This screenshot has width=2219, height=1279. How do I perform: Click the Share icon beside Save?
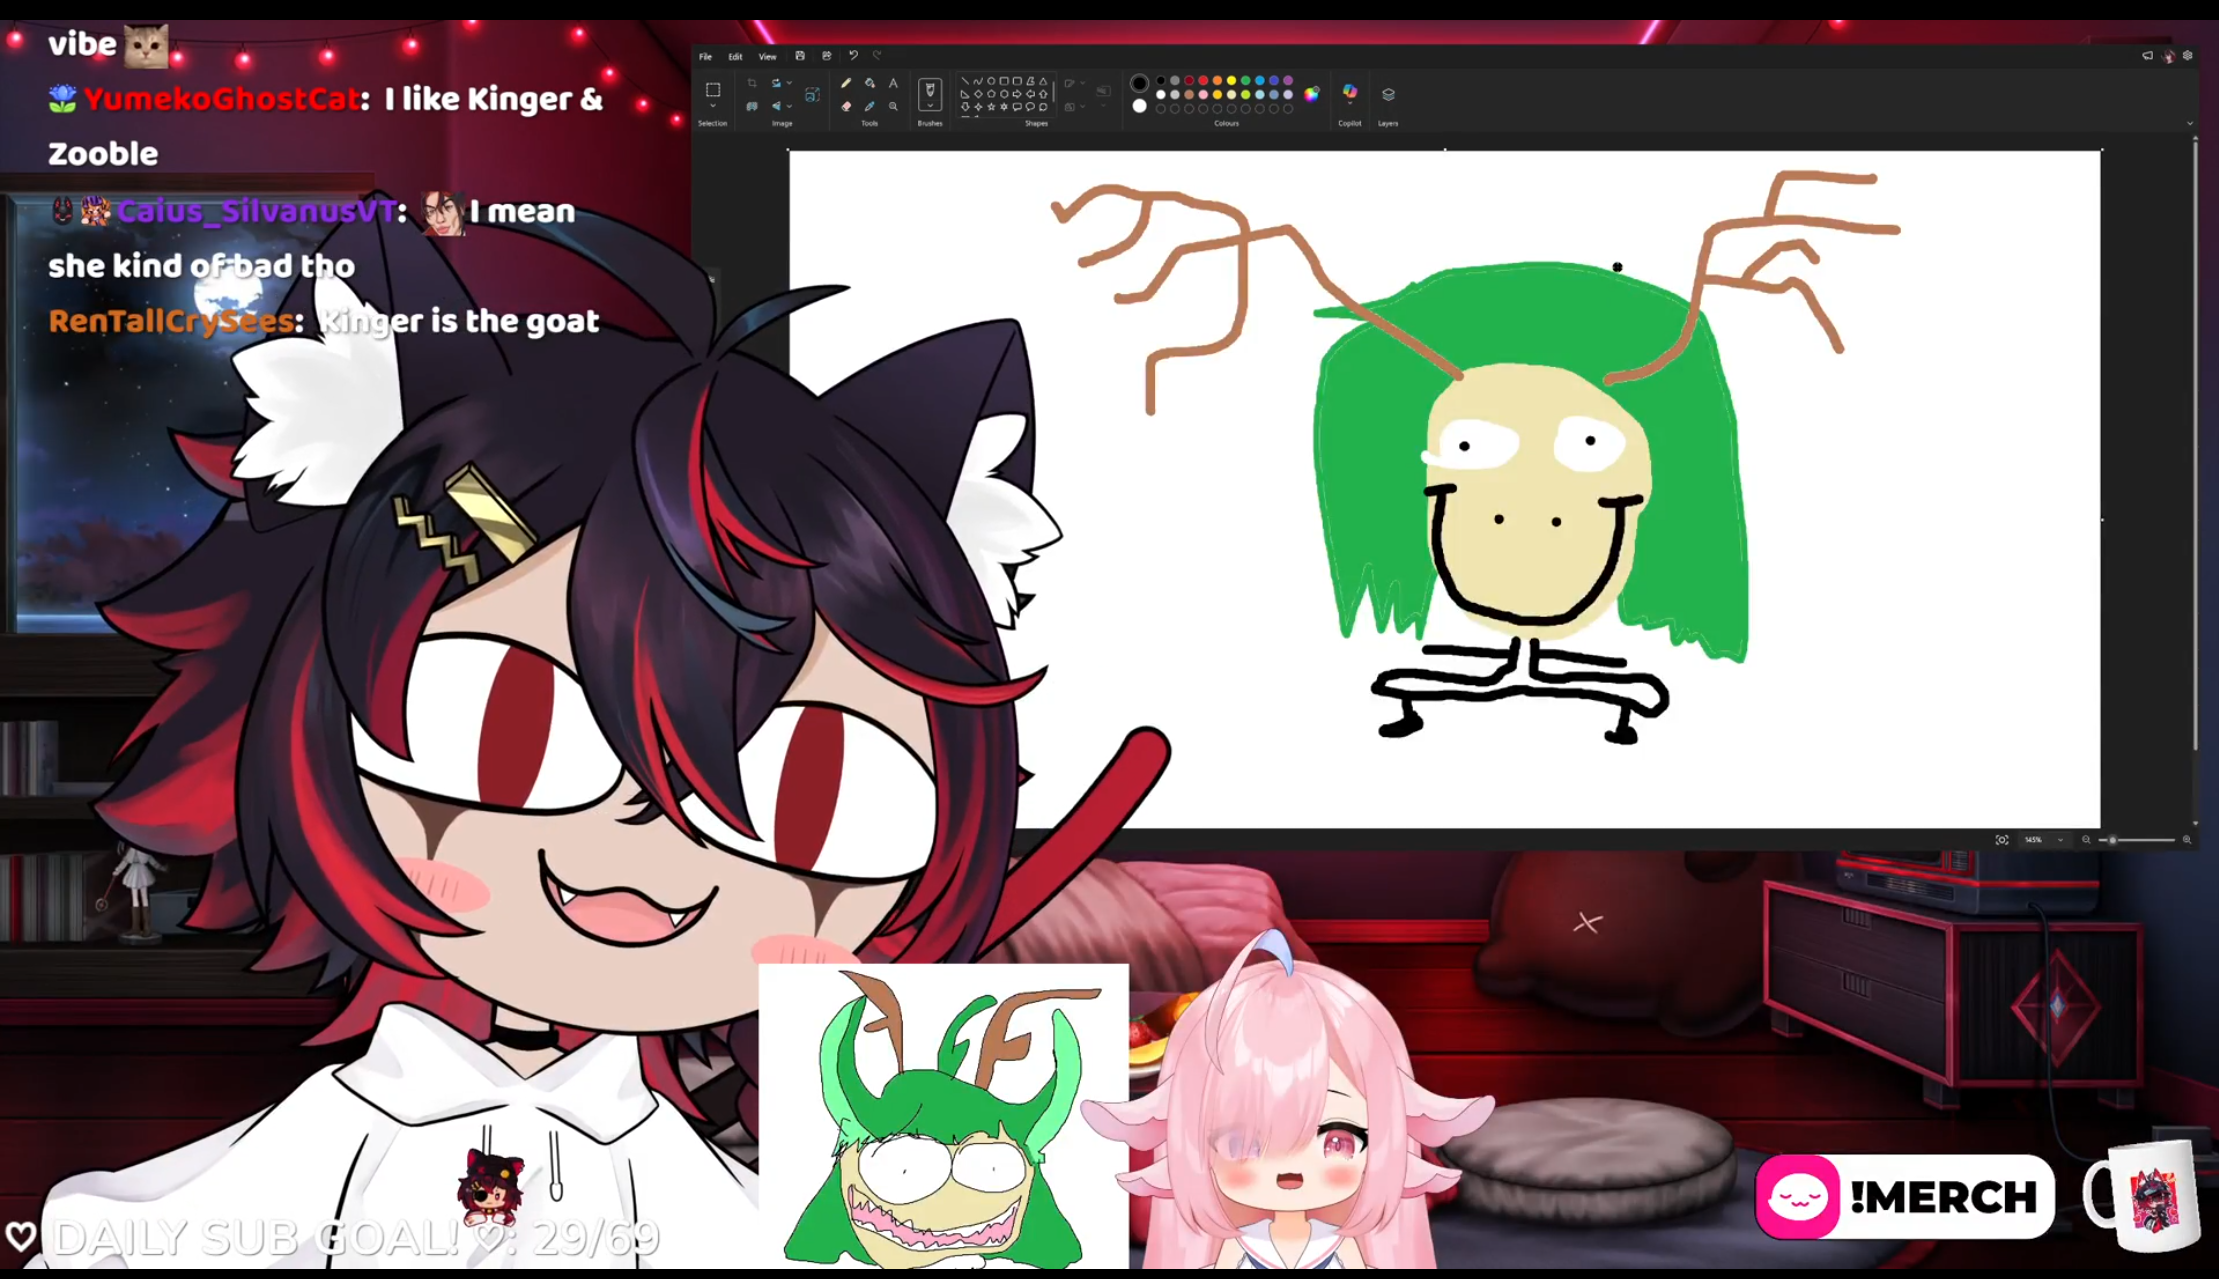[827, 56]
